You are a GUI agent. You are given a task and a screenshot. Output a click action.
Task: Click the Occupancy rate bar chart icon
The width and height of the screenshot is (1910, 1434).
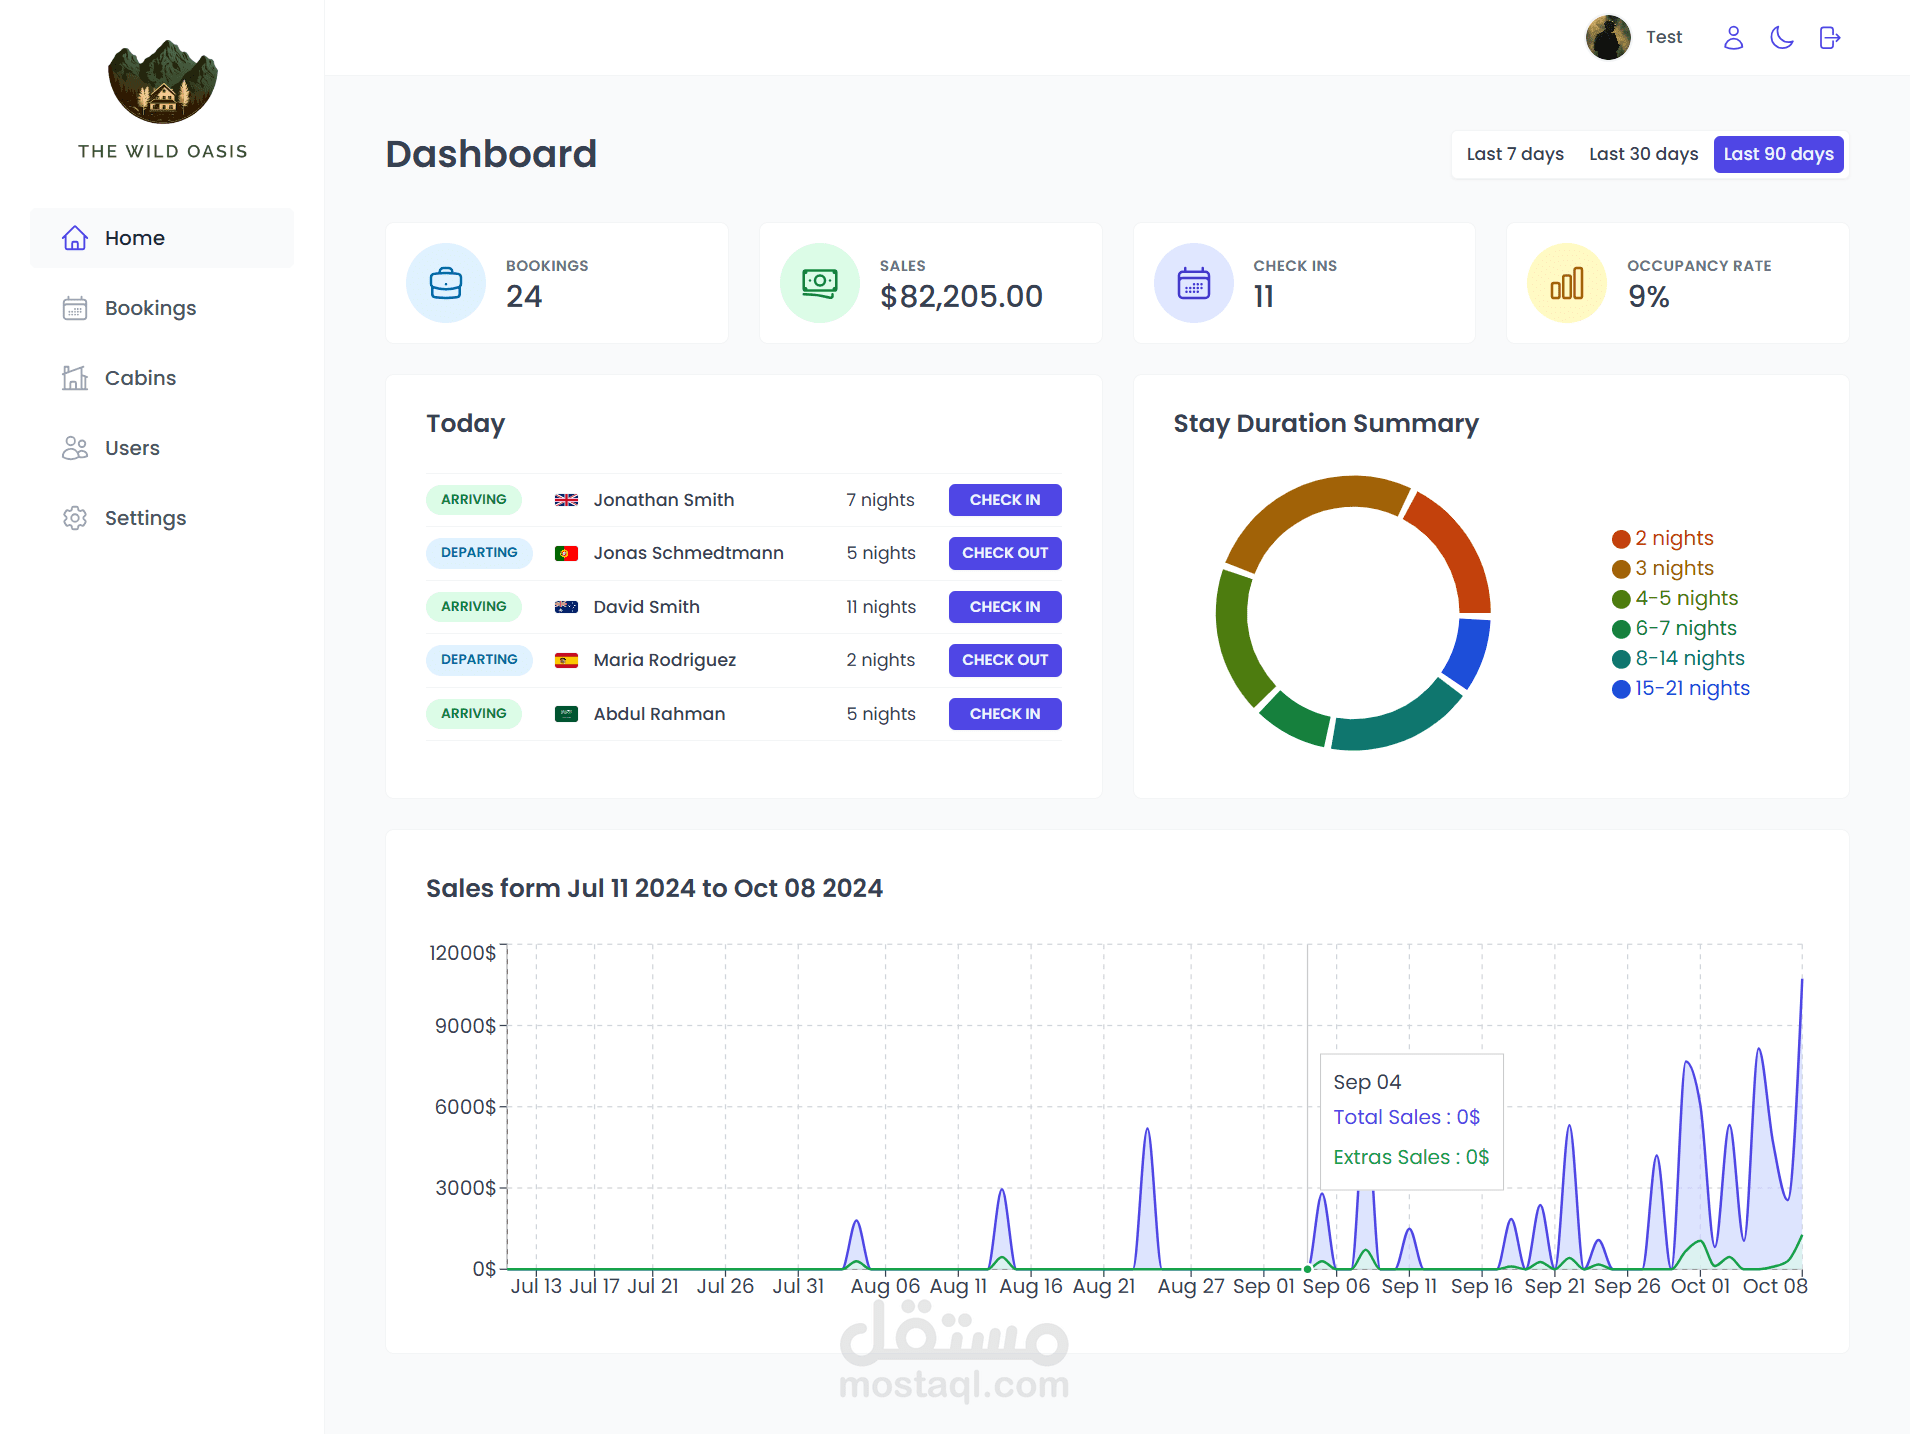(x=1567, y=283)
